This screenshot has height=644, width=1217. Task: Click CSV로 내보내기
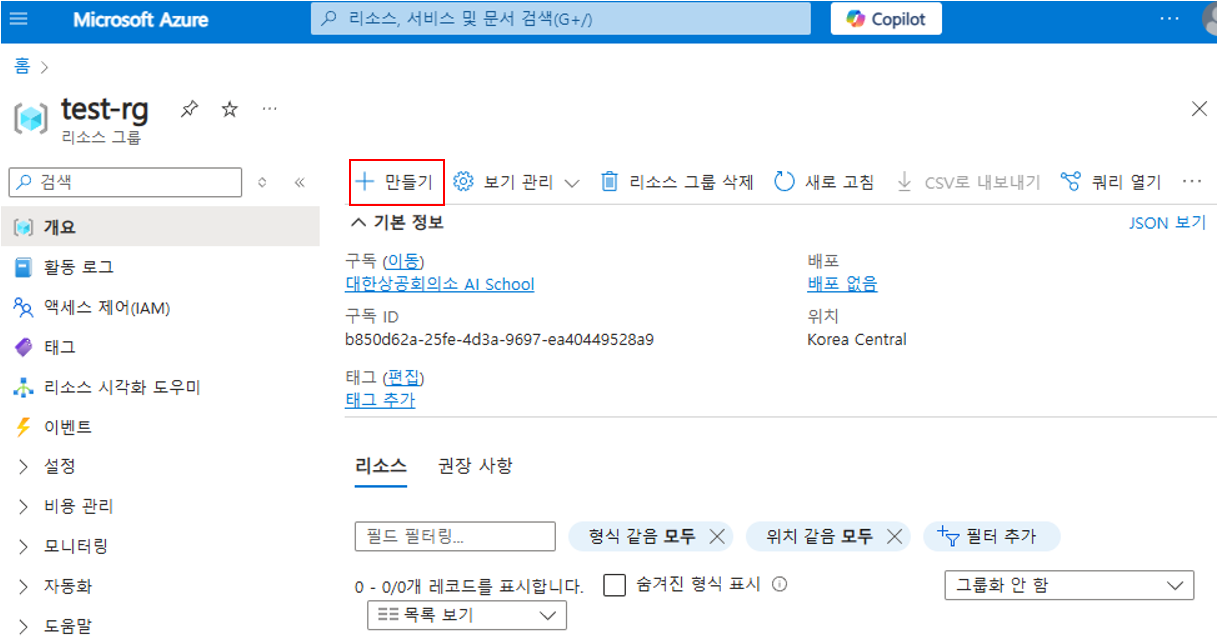coord(968,182)
